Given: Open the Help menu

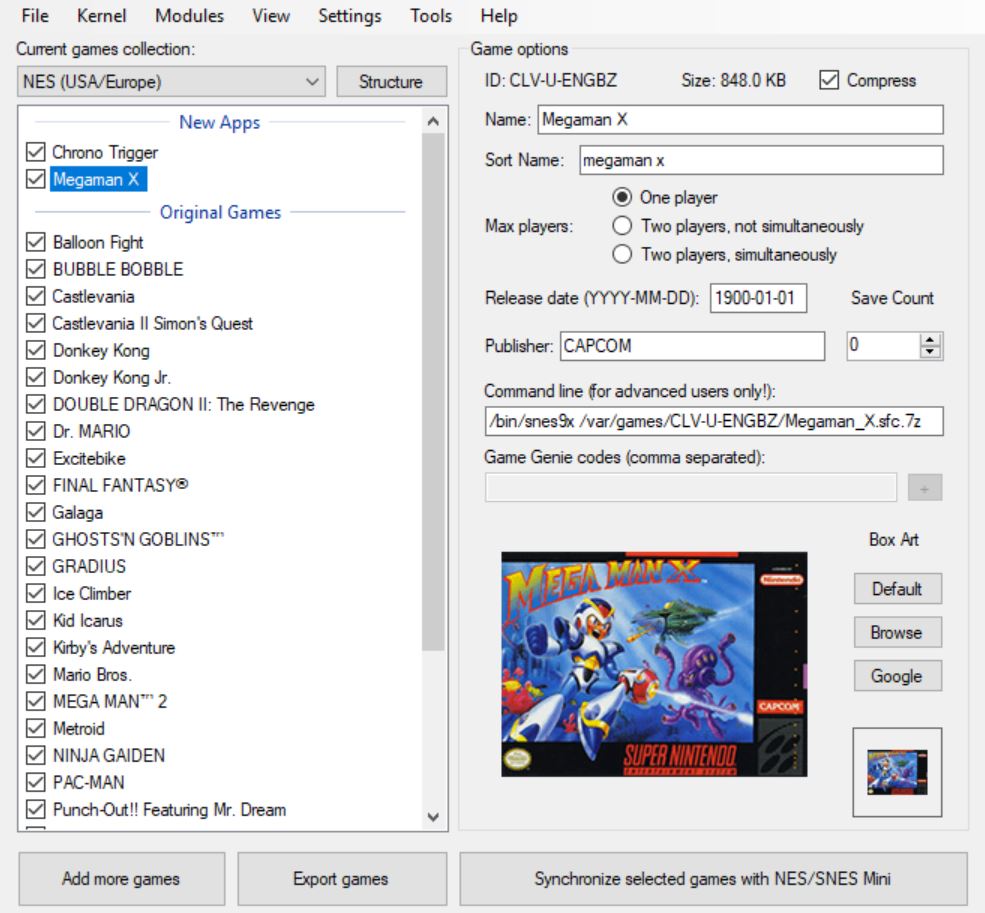Looking at the screenshot, I should tap(499, 16).
